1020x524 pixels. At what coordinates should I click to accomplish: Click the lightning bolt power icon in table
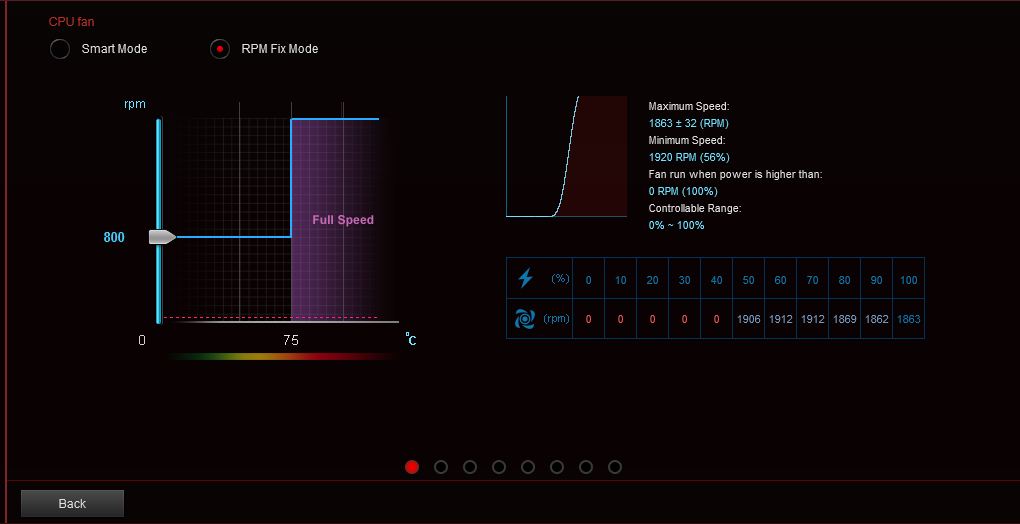(x=525, y=279)
